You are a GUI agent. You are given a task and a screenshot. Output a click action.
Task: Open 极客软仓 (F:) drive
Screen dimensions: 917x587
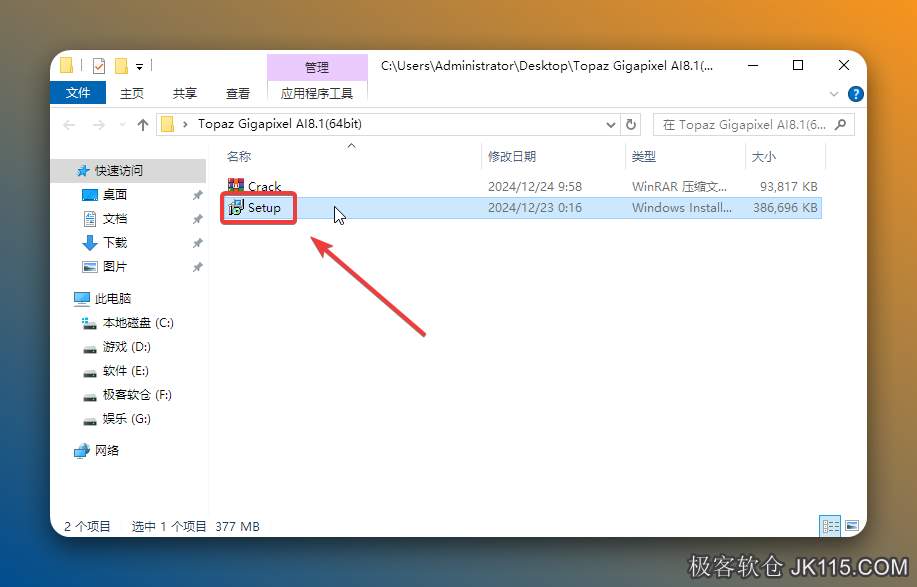click(137, 394)
